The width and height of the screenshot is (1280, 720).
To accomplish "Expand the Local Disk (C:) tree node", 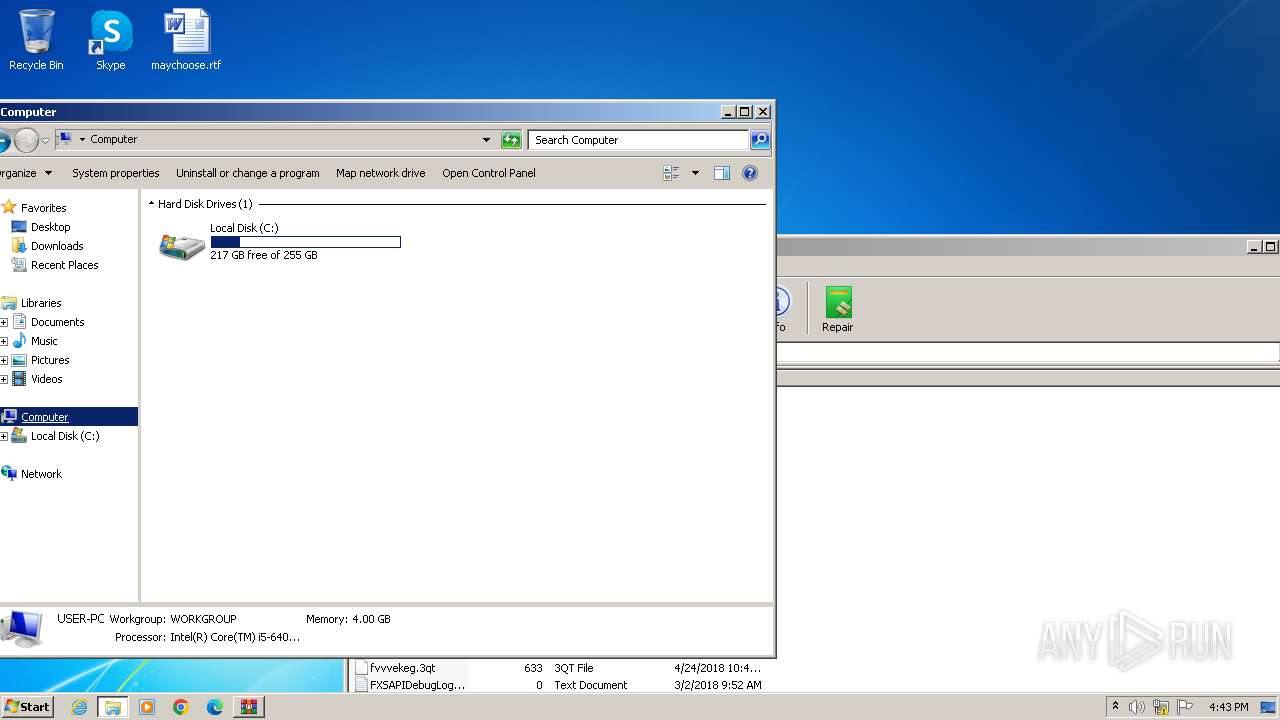I will [x=4, y=436].
